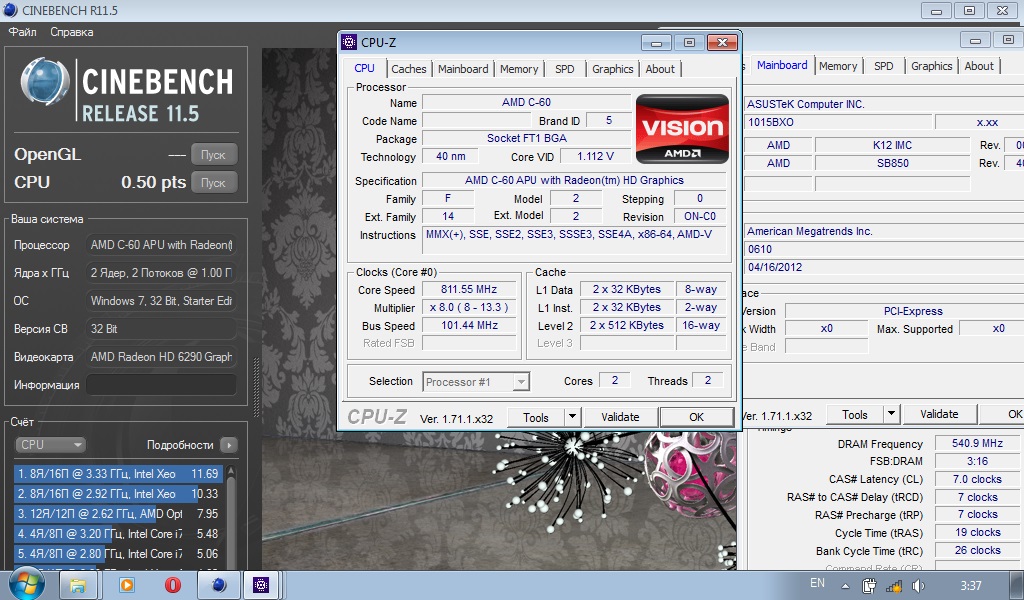Open power status tray icon

pos(869,586)
